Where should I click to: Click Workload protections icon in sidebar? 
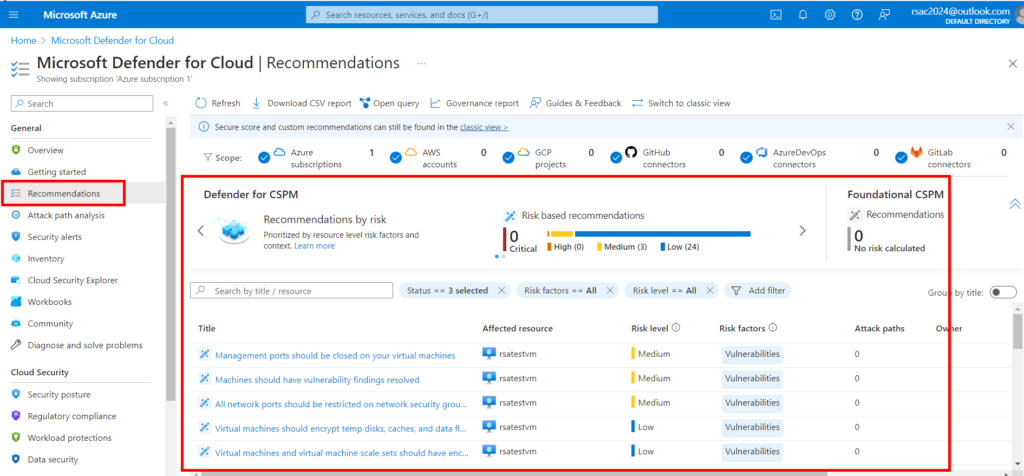(16, 437)
